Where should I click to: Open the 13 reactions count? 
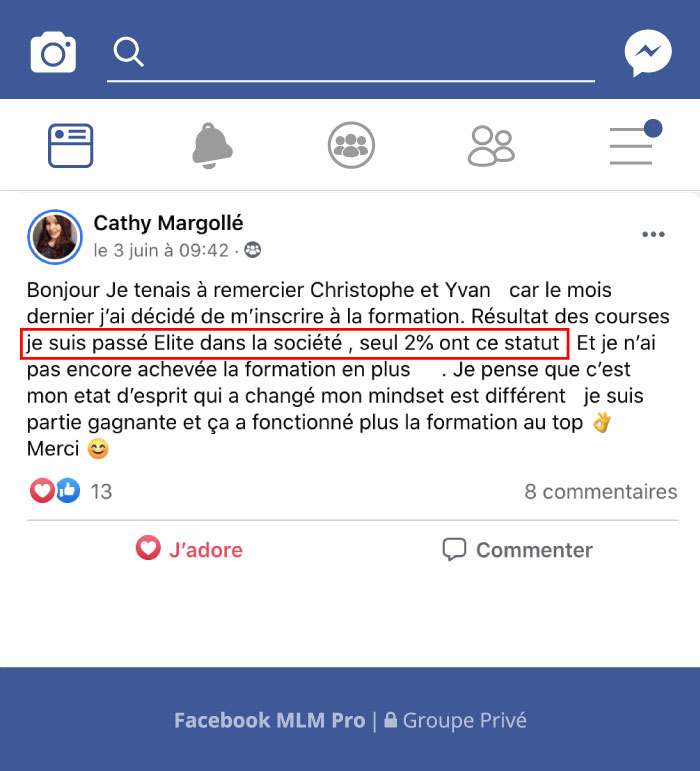tap(101, 492)
